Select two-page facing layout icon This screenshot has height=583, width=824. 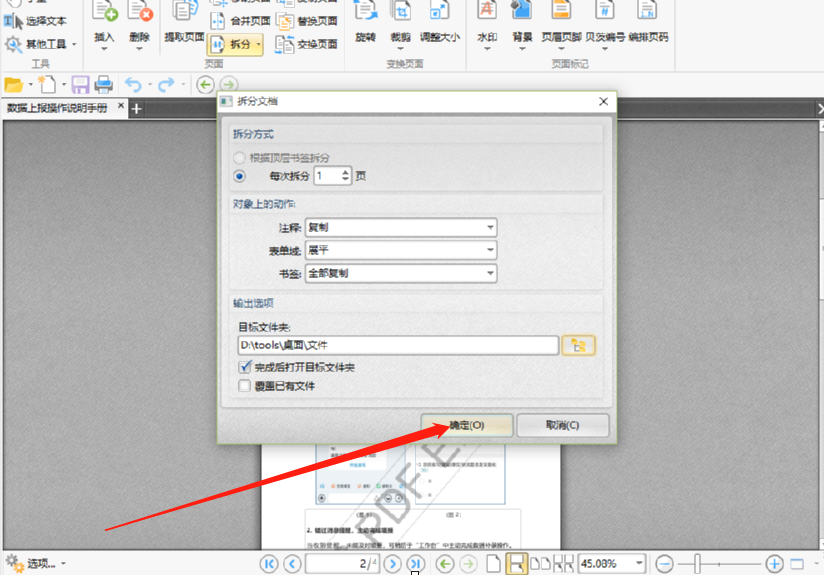540,564
